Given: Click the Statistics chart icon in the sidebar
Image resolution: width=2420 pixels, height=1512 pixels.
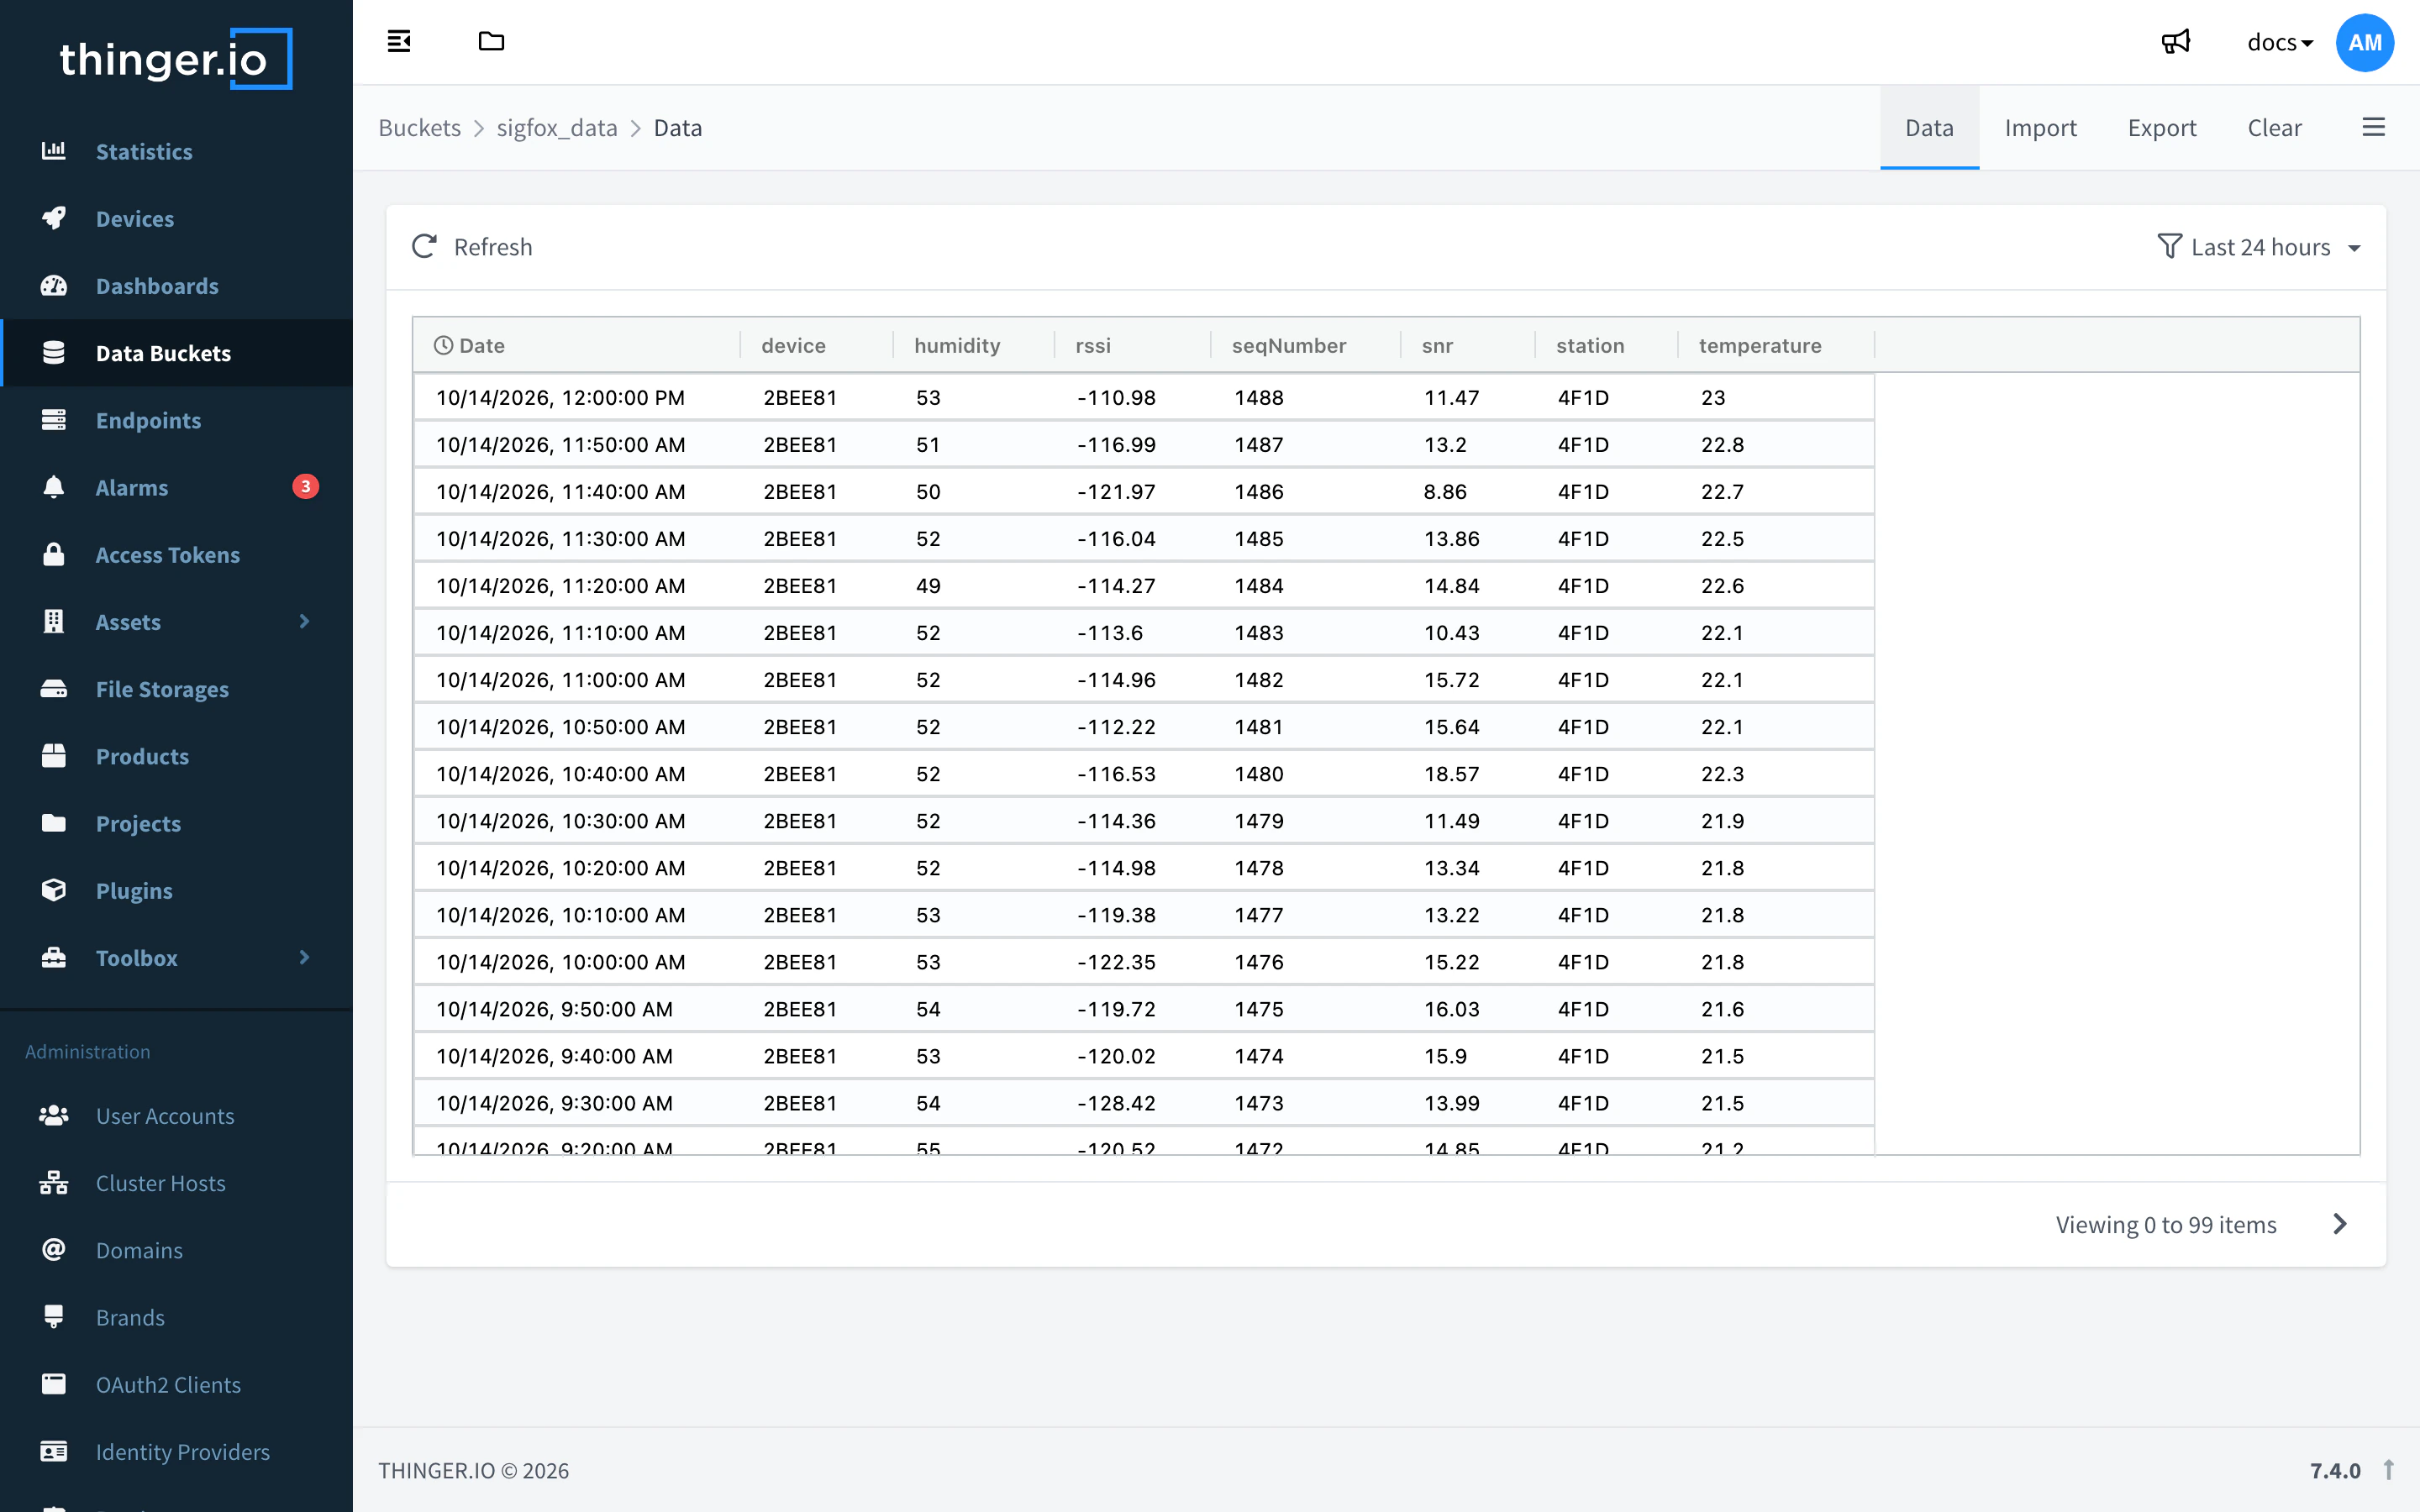Looking at the screenshot, I should 53,151.
